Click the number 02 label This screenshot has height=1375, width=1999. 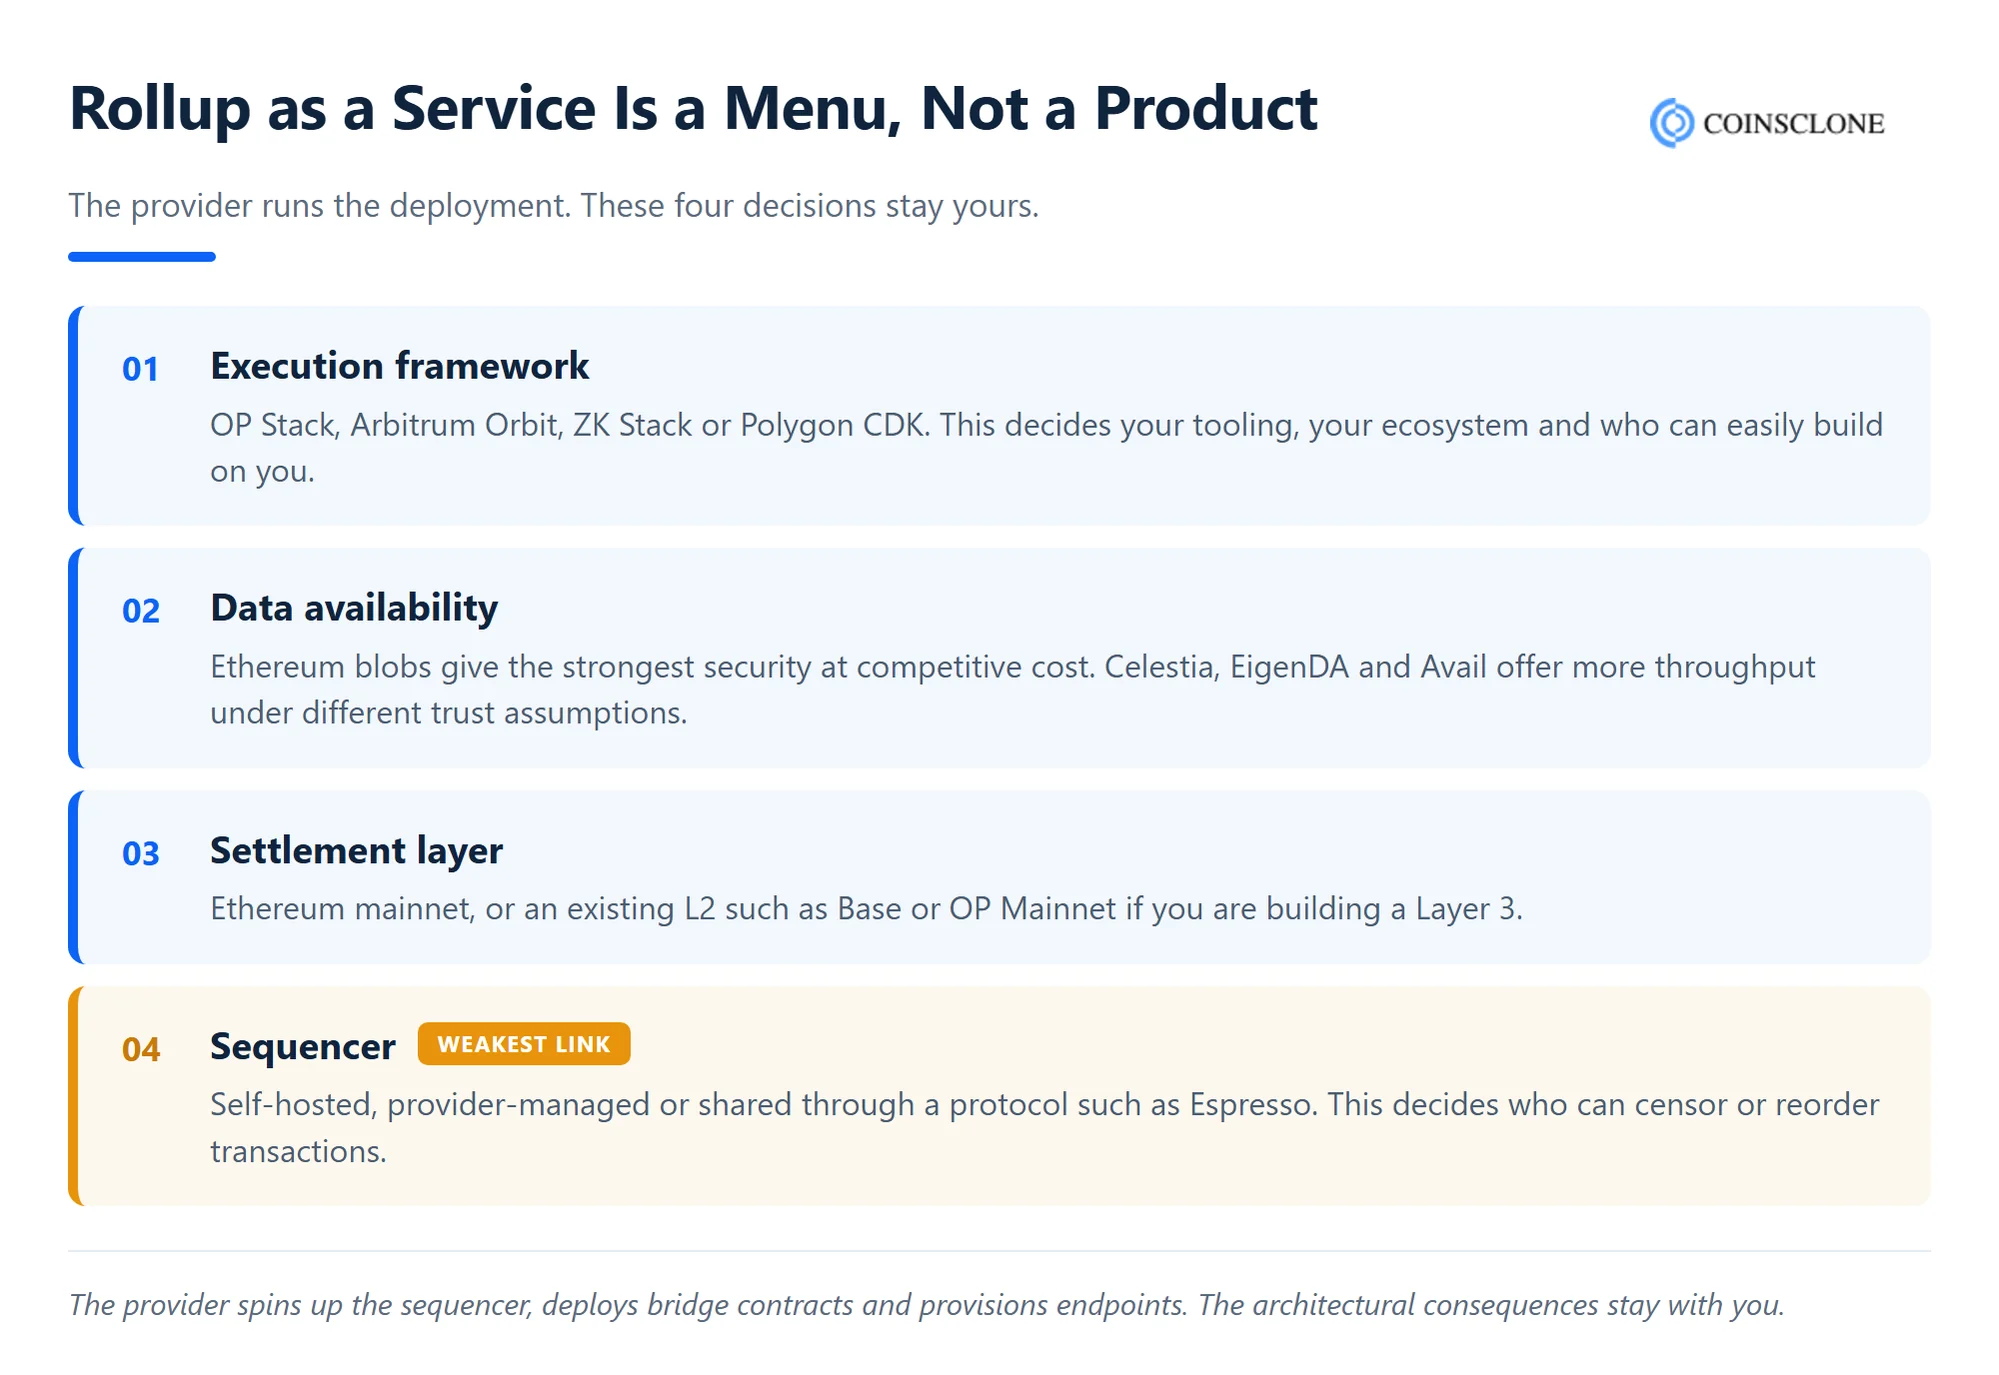pos(141,611)
